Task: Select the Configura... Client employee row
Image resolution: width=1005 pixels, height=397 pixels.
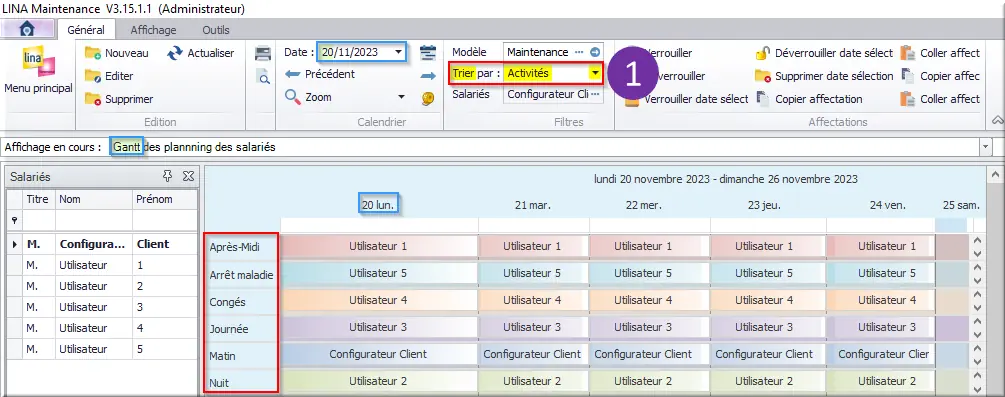Action: click(x=101, y=244)
